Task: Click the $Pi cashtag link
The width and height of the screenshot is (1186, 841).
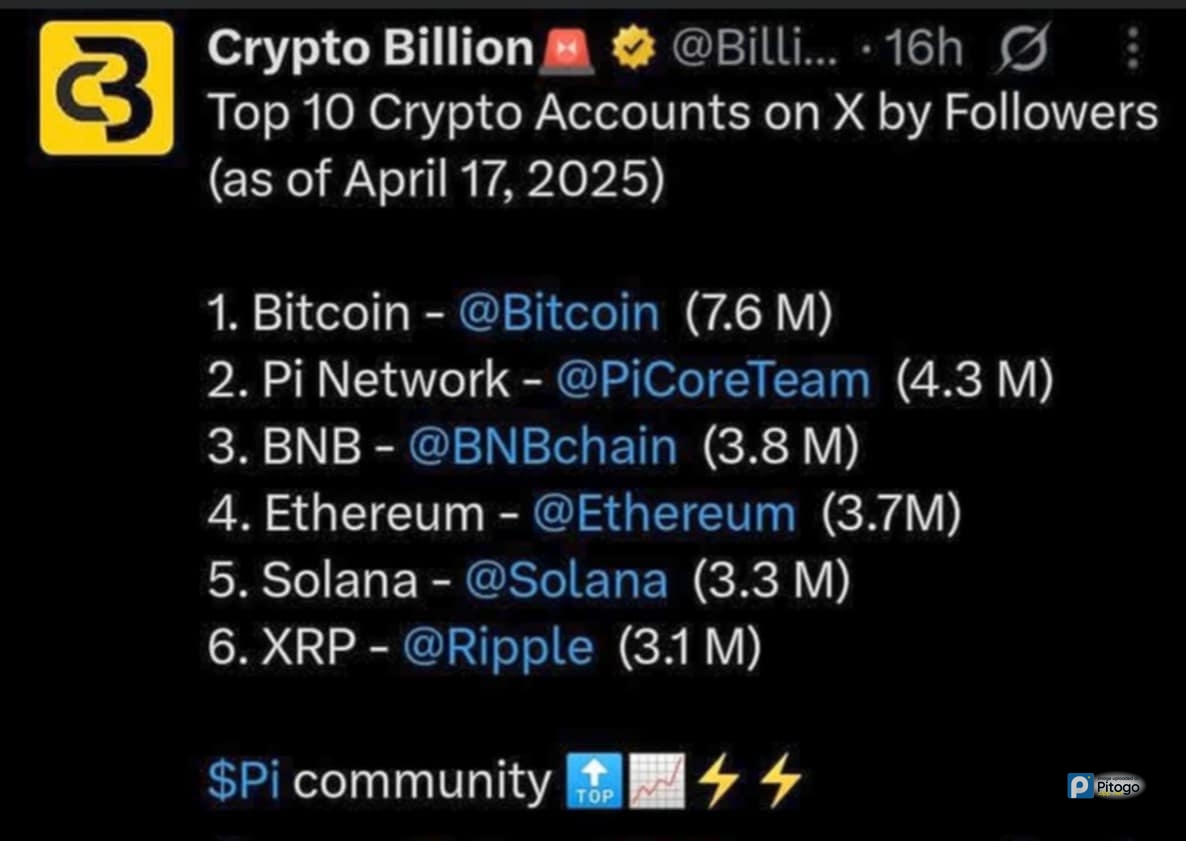Action: click(244, 780)
